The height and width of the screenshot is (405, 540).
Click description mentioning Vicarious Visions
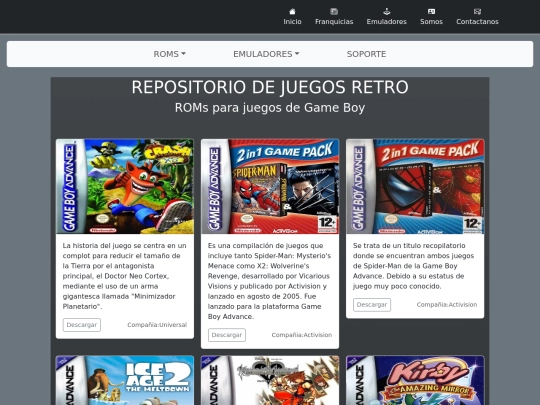pyautogui.click(x=270, y=281)
